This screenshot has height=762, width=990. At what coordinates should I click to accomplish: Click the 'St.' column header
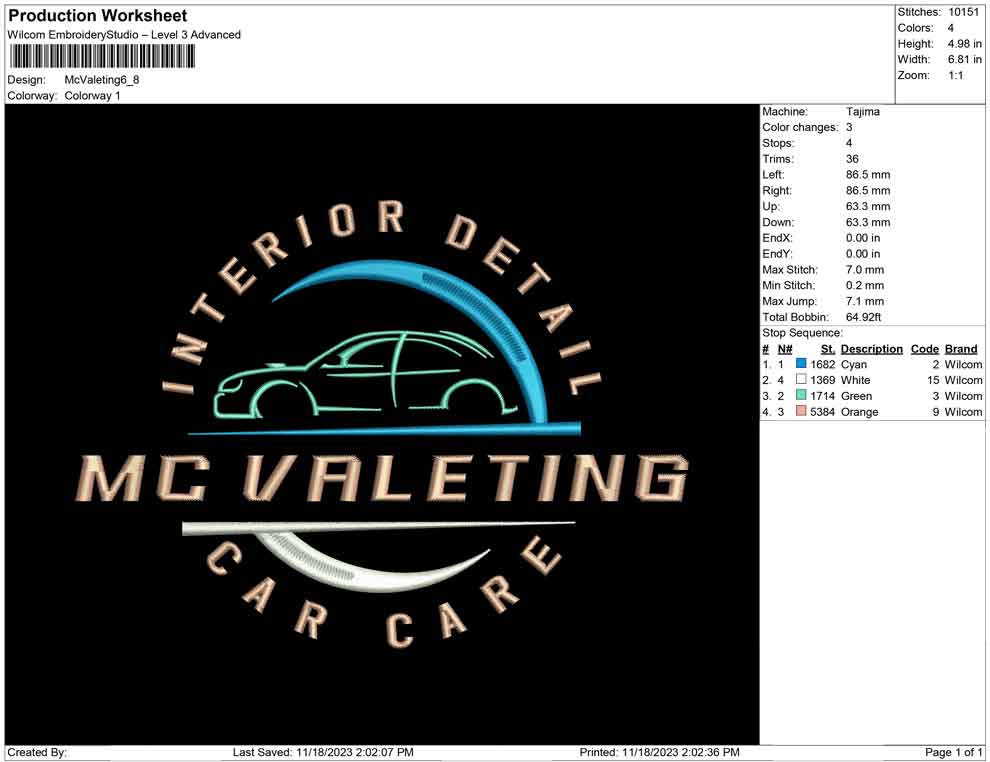pyautogui.click(x=828, y=348)
